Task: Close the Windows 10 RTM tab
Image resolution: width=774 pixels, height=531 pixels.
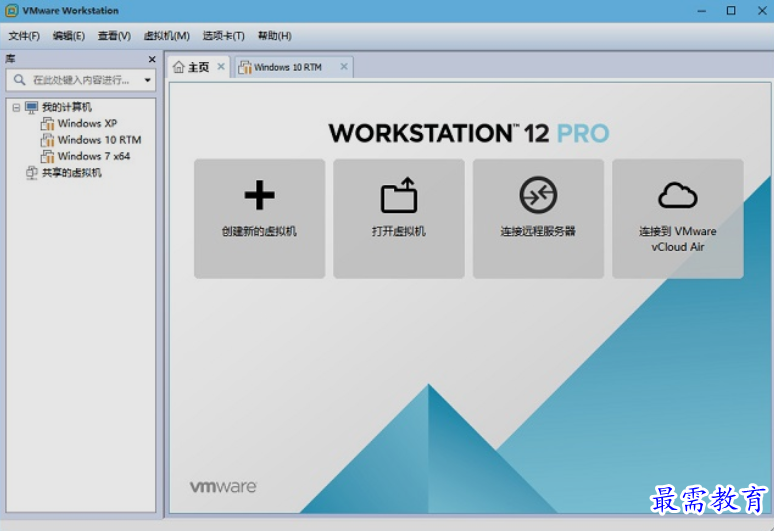Action: [344, 66]
